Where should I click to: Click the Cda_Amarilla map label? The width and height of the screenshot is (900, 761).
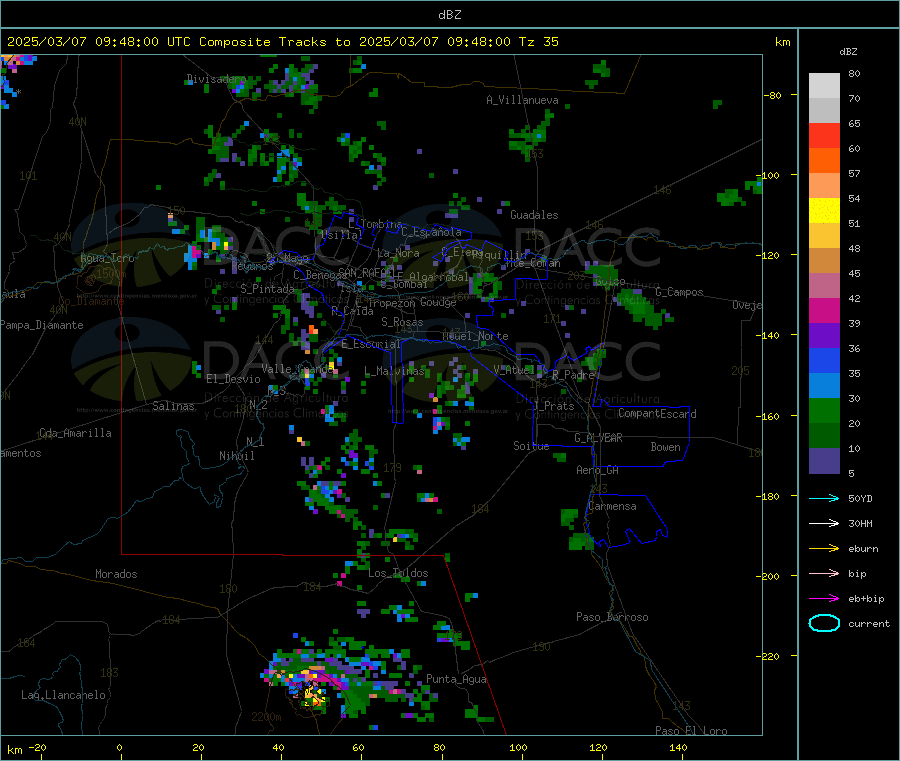(76, 433)
